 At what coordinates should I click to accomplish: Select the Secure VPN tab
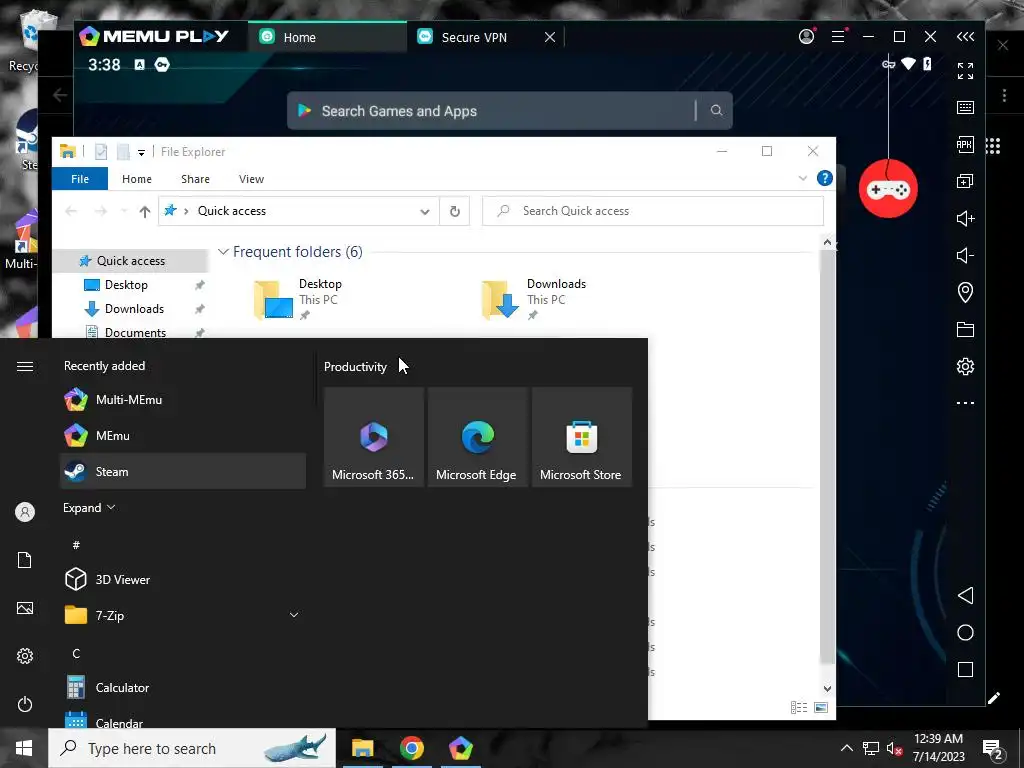click(x=474, y=37)
